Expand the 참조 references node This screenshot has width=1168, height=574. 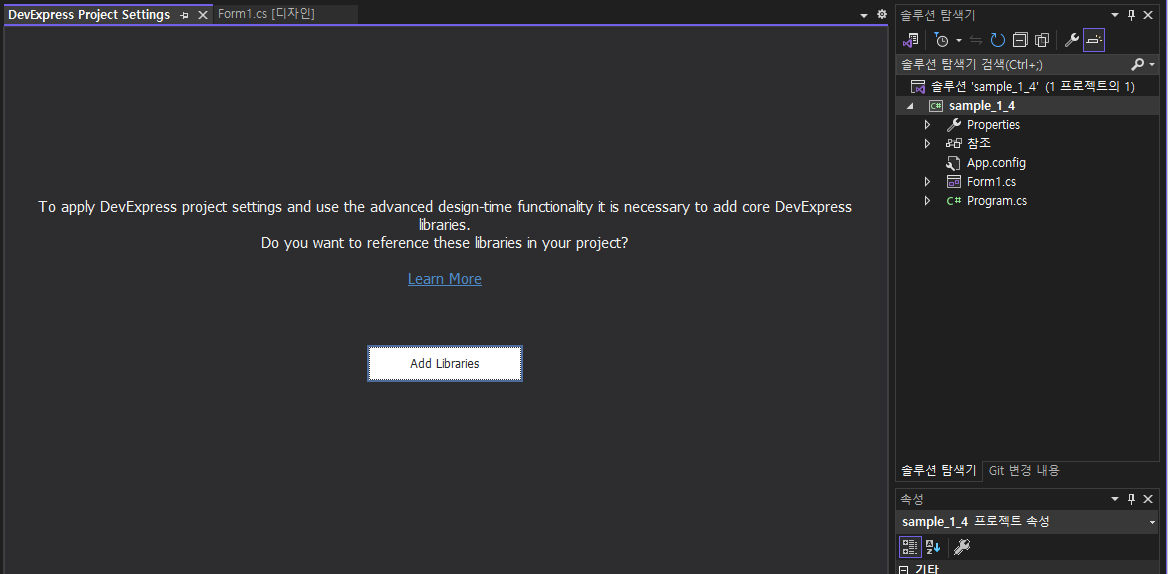(927, 143)
